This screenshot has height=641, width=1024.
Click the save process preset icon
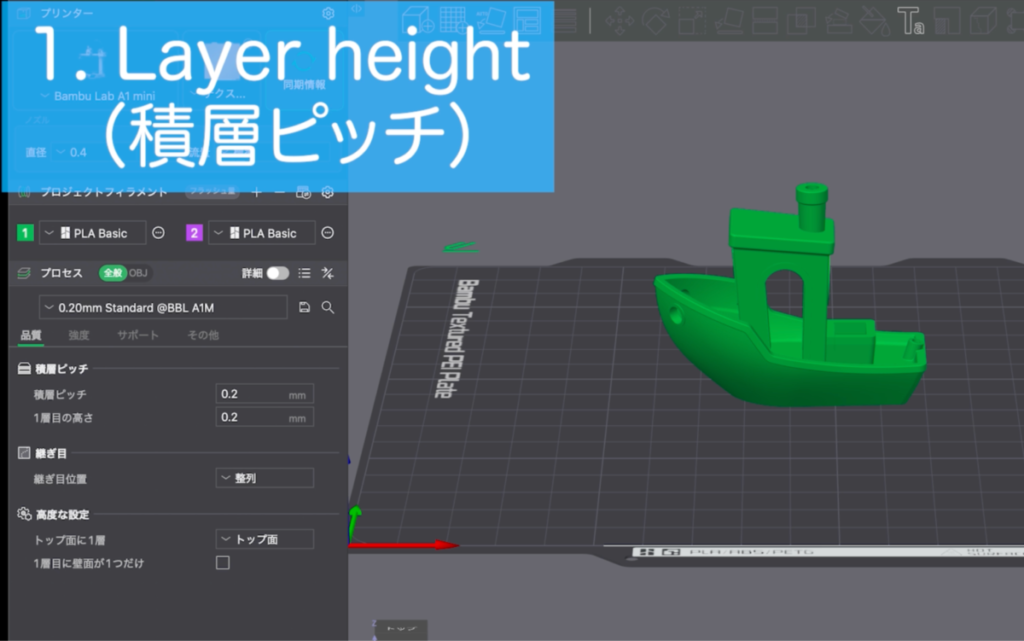coord(304,307)
